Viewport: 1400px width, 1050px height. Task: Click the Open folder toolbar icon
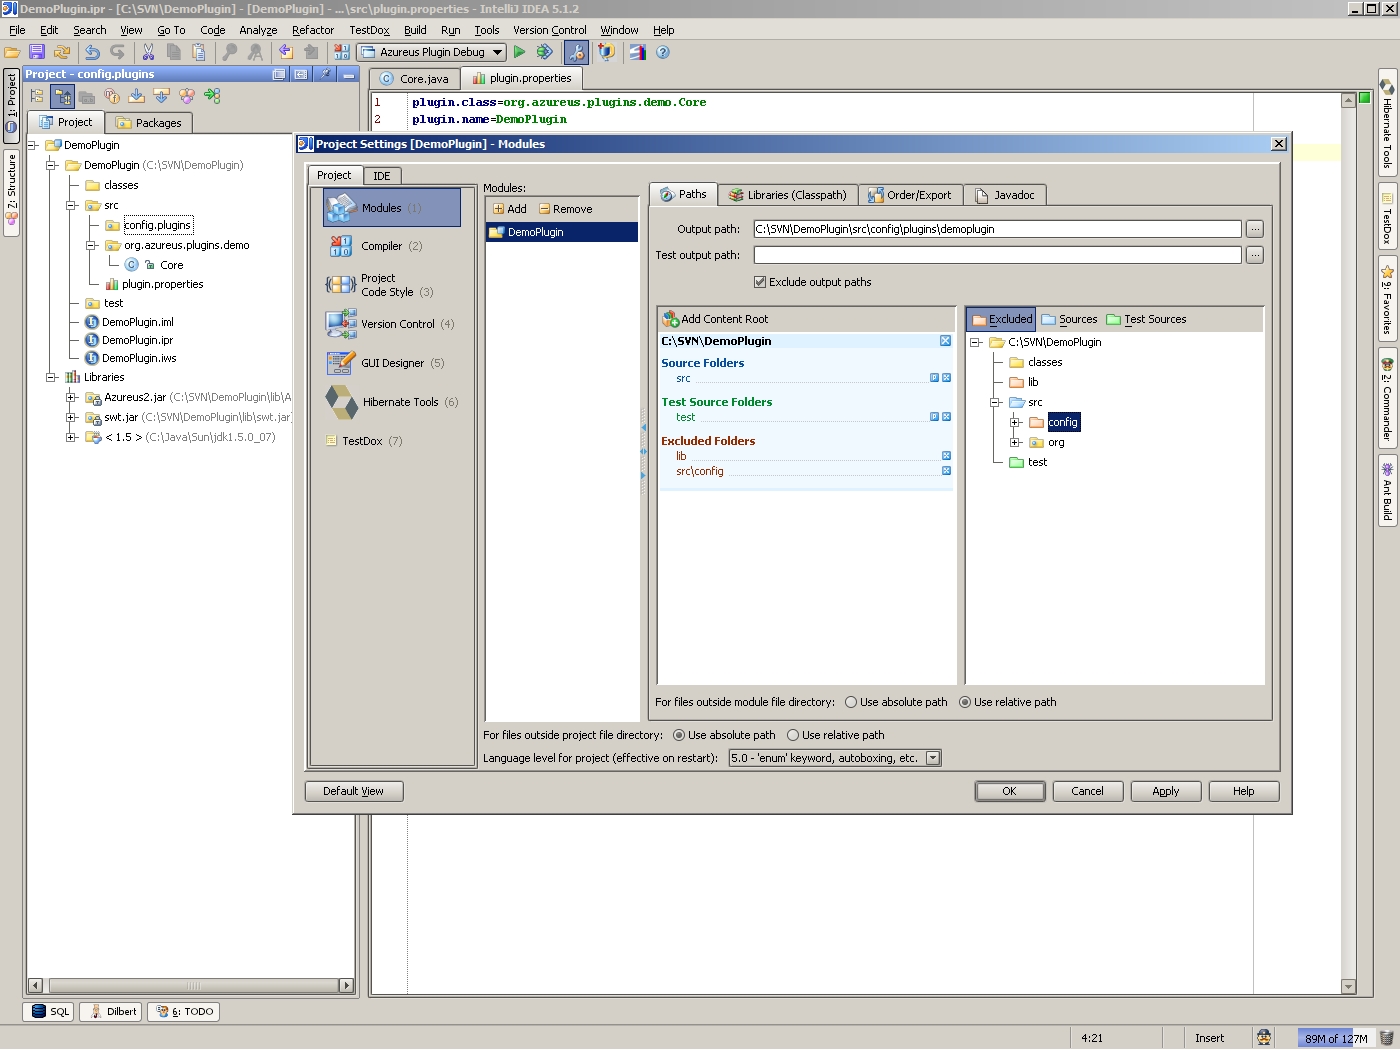[12, 52]
